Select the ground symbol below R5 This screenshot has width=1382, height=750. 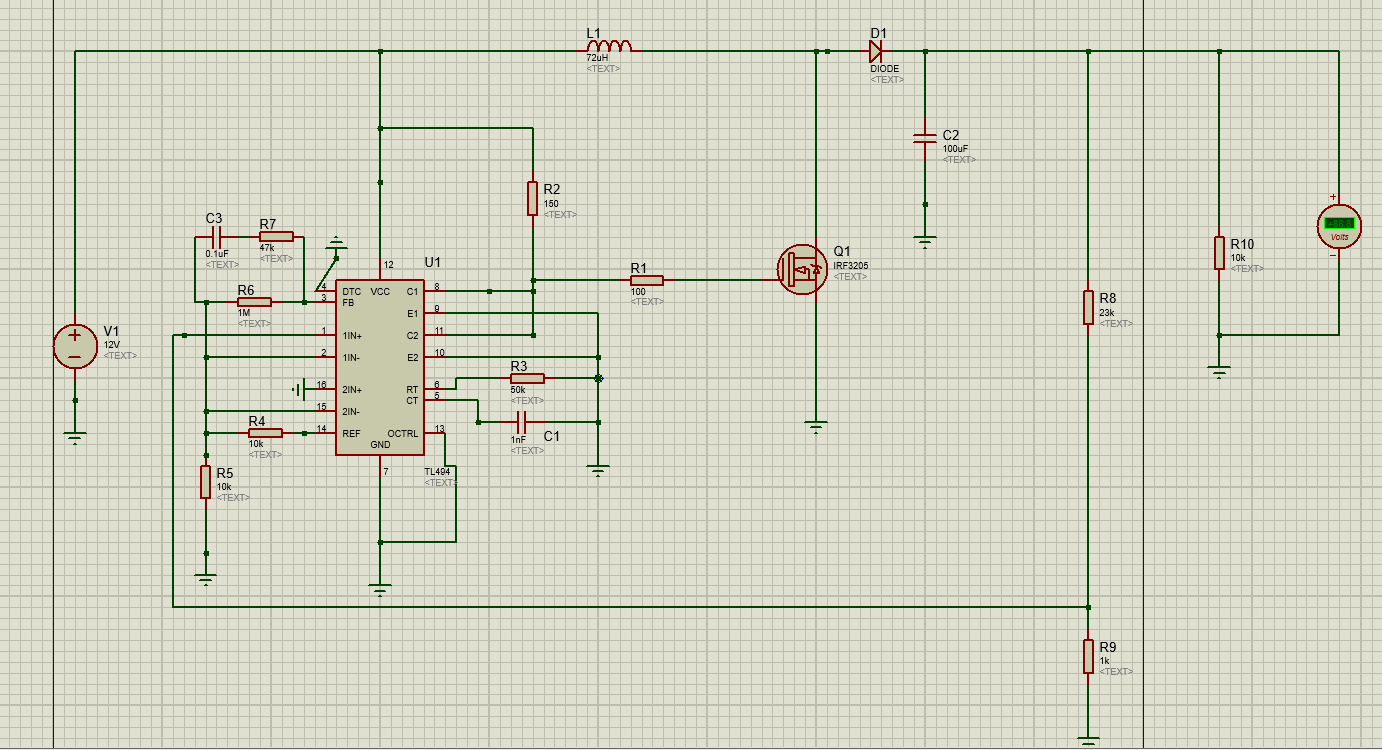point(205,579)
